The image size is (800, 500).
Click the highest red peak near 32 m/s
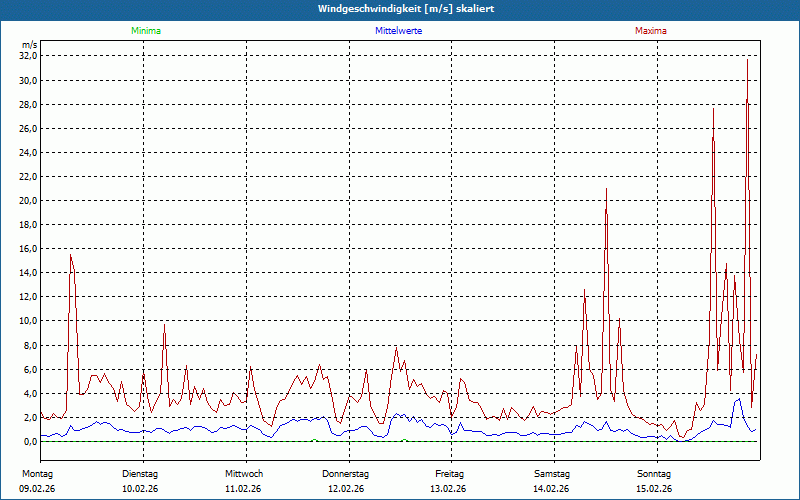[x=747, y=62]
